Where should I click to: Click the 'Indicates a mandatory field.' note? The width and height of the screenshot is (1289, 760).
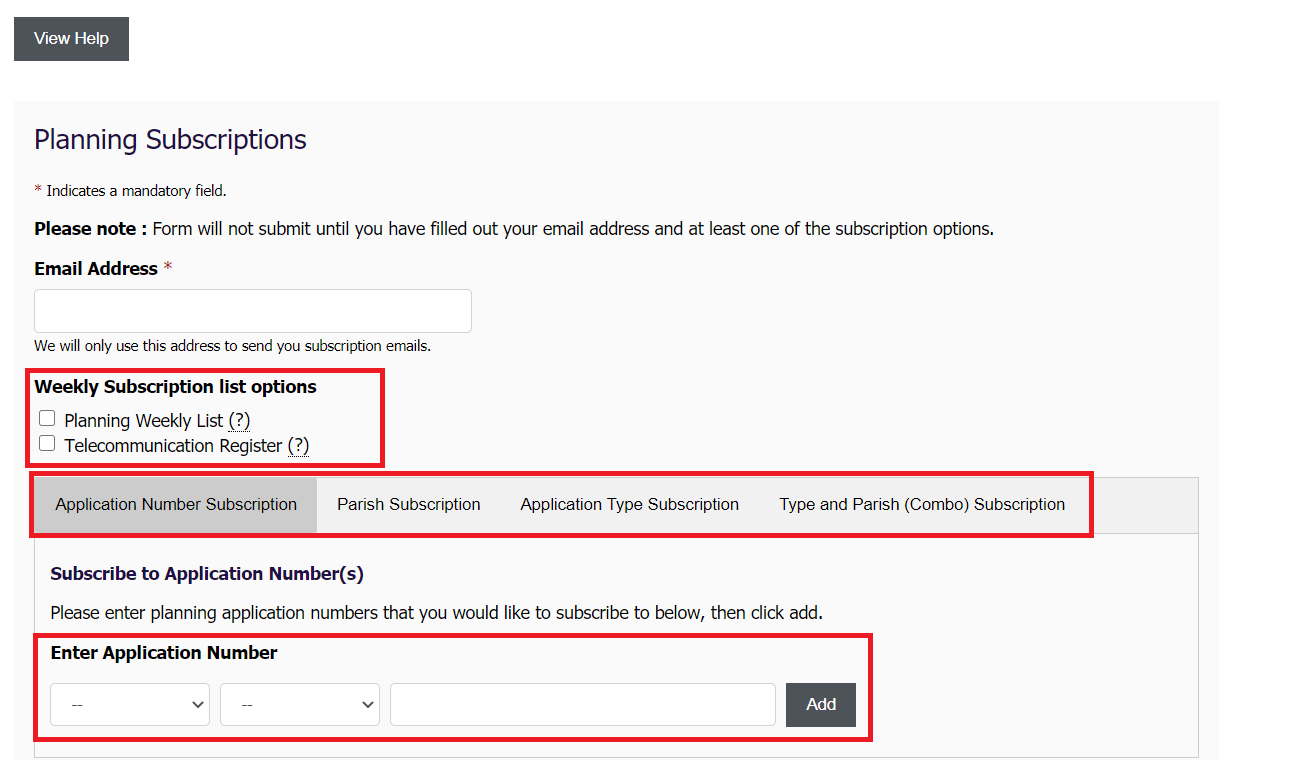pos(131,190)
